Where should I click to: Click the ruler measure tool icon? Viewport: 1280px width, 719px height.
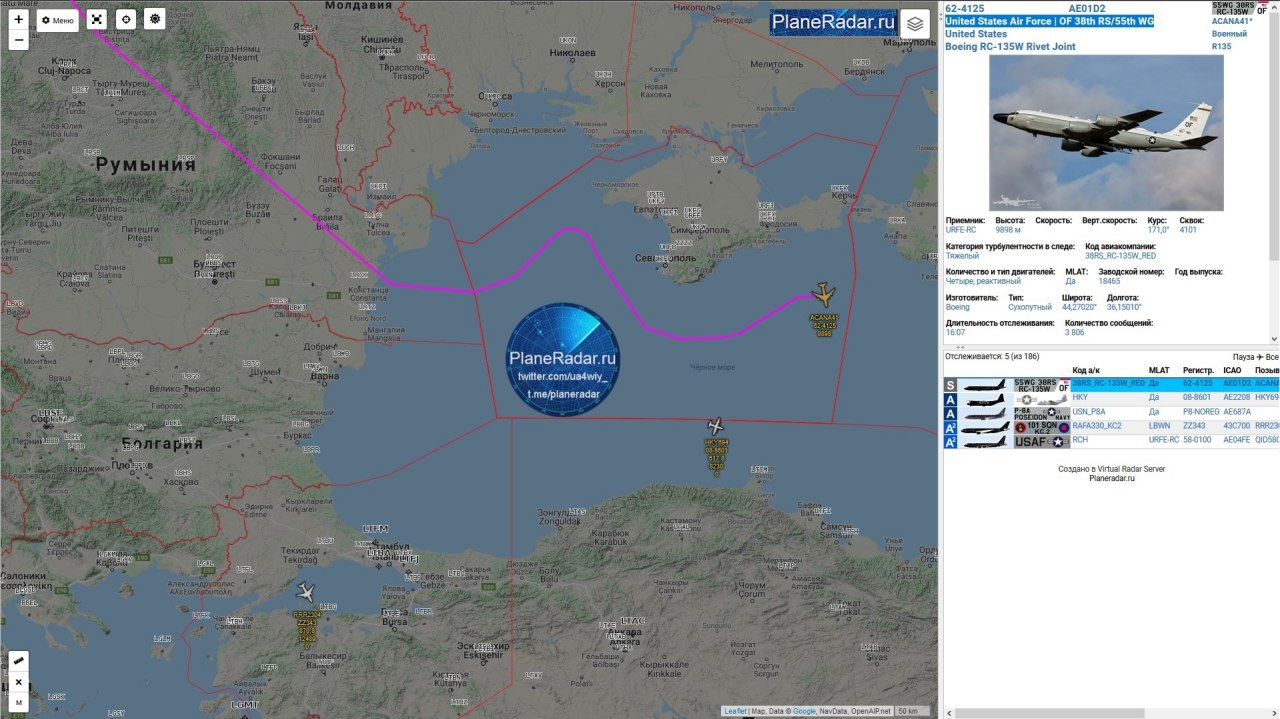click(x=18, y=661)
